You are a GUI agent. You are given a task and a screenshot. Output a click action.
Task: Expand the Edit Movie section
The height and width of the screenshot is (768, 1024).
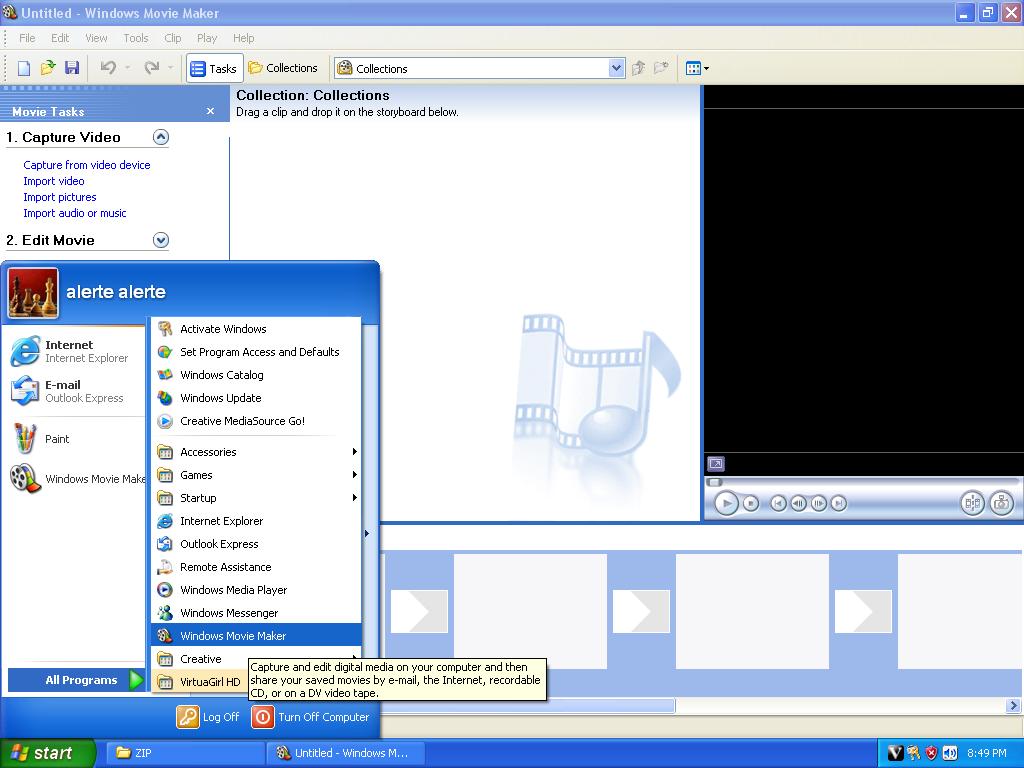[x=161, y=240]
